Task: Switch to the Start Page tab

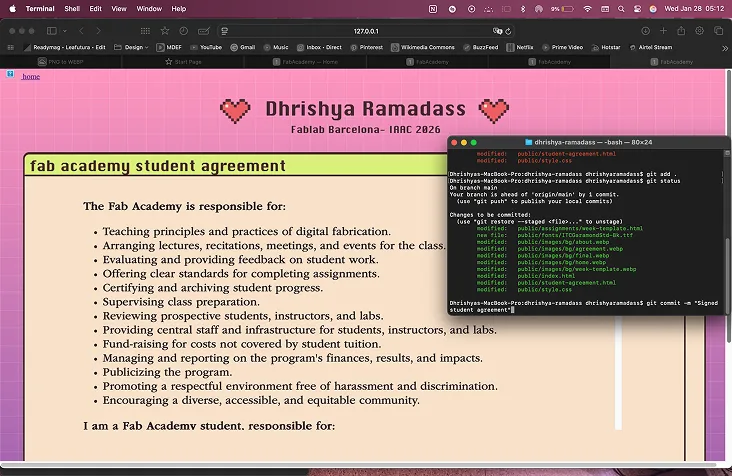Action: point(183,62)
